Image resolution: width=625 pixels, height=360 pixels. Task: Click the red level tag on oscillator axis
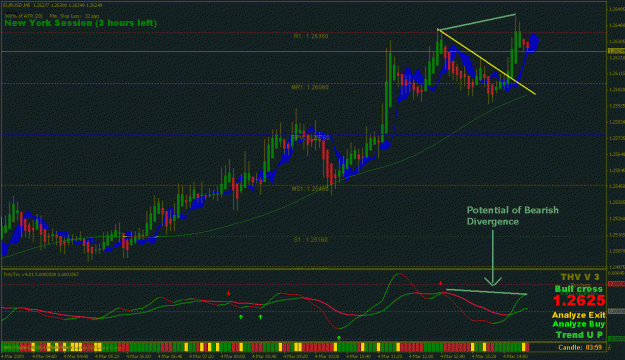click(x=617, y=284)
